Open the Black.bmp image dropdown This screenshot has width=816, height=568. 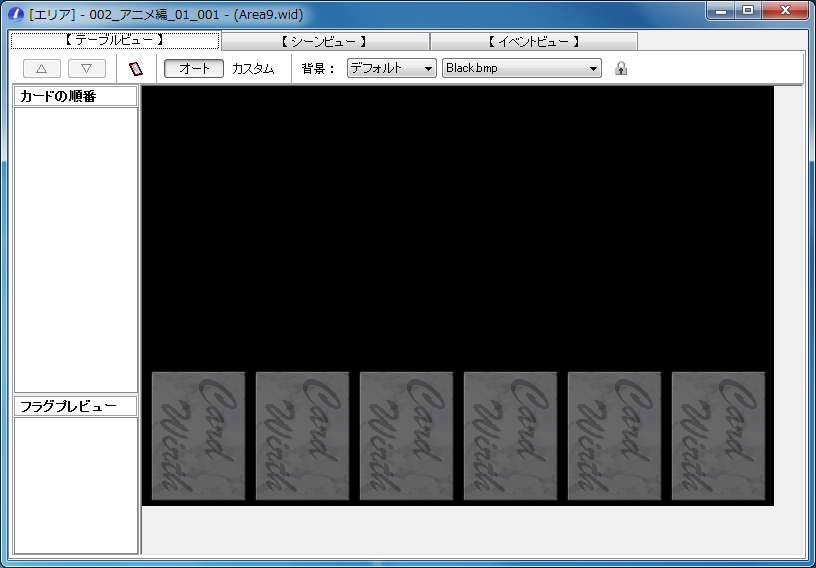521,68
